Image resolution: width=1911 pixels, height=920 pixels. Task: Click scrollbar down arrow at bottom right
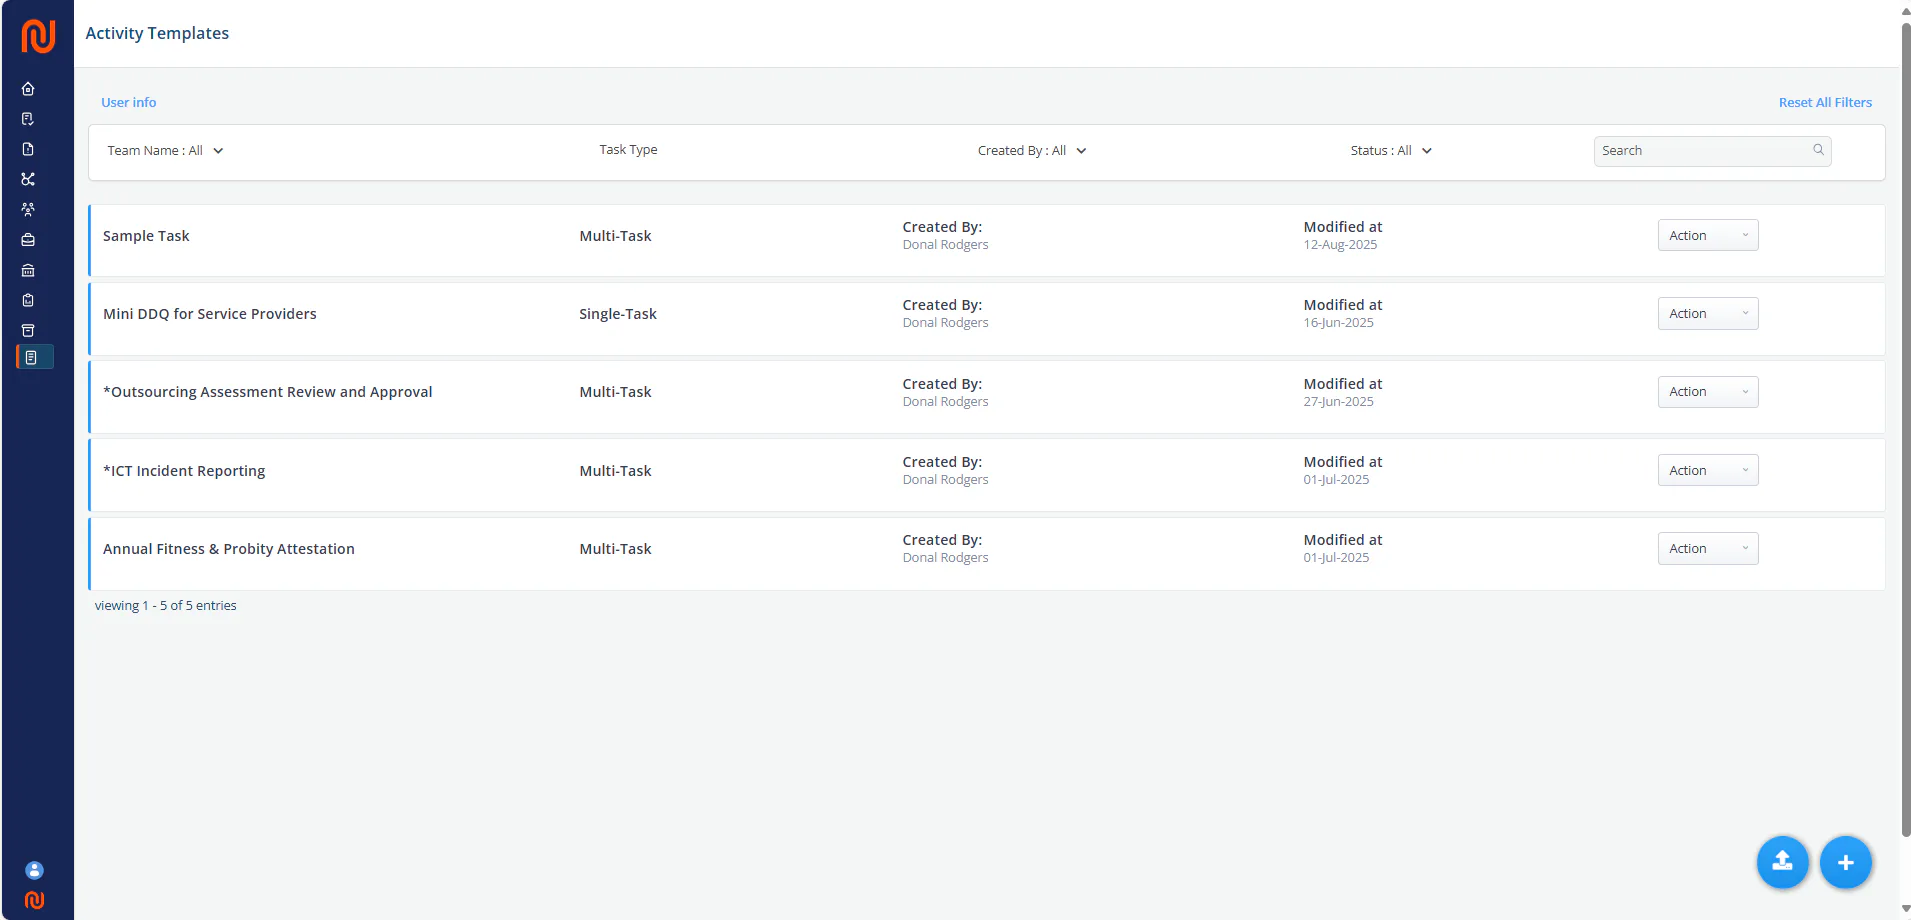click(x=1905, y=909)
